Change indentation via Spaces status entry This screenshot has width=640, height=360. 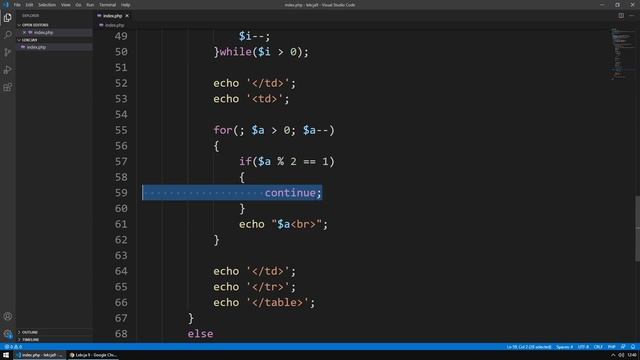(x=564, y=347)
